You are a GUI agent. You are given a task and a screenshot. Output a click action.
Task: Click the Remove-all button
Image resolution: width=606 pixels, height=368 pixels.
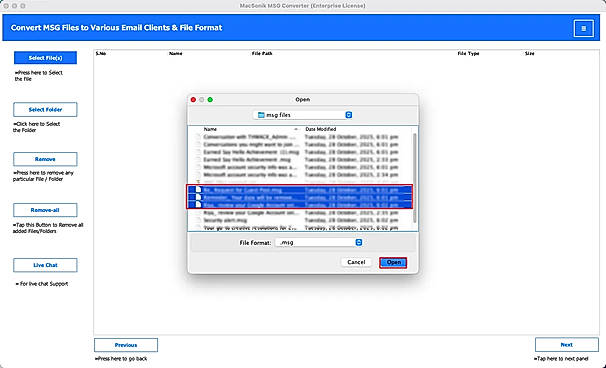tap(45, 210)
